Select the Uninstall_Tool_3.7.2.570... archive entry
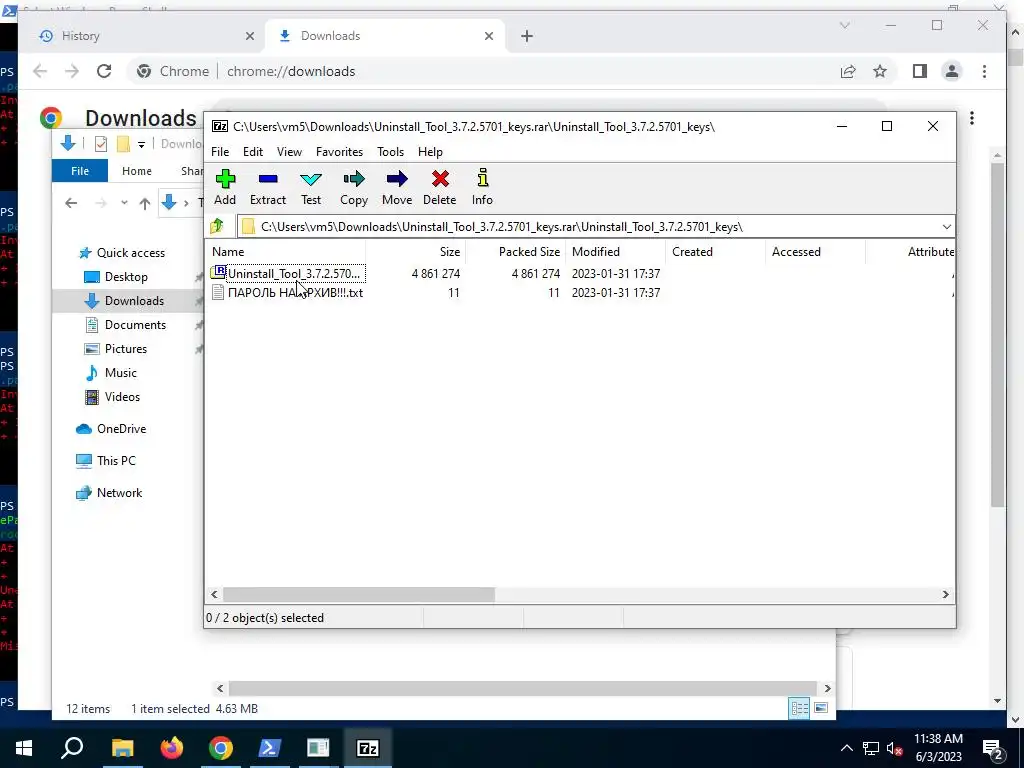Viewport: 1024px width, 768px height. (287, 274)
